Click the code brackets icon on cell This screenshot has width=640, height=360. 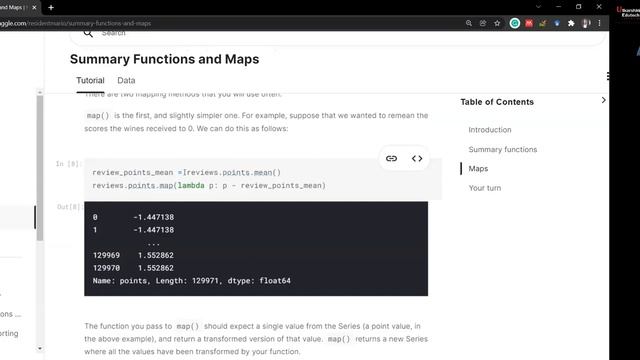(x=417, y=158)
